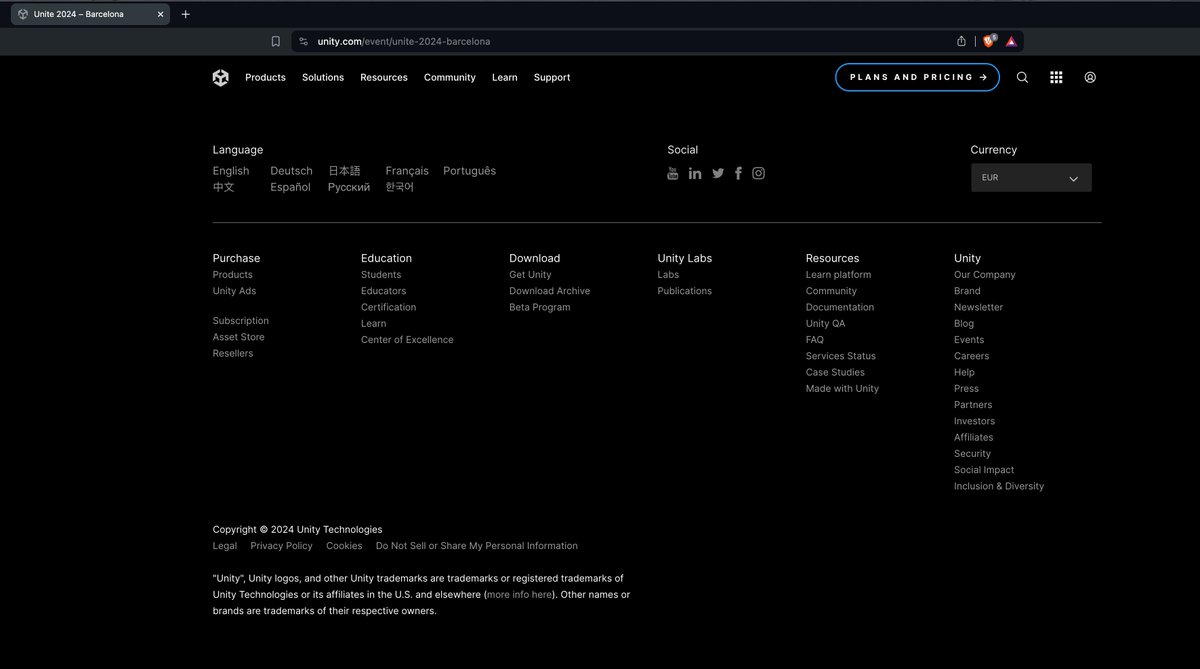Open the Careers footer link
The height and width of the screenshot is (669, 1200).
pos(972,356)
